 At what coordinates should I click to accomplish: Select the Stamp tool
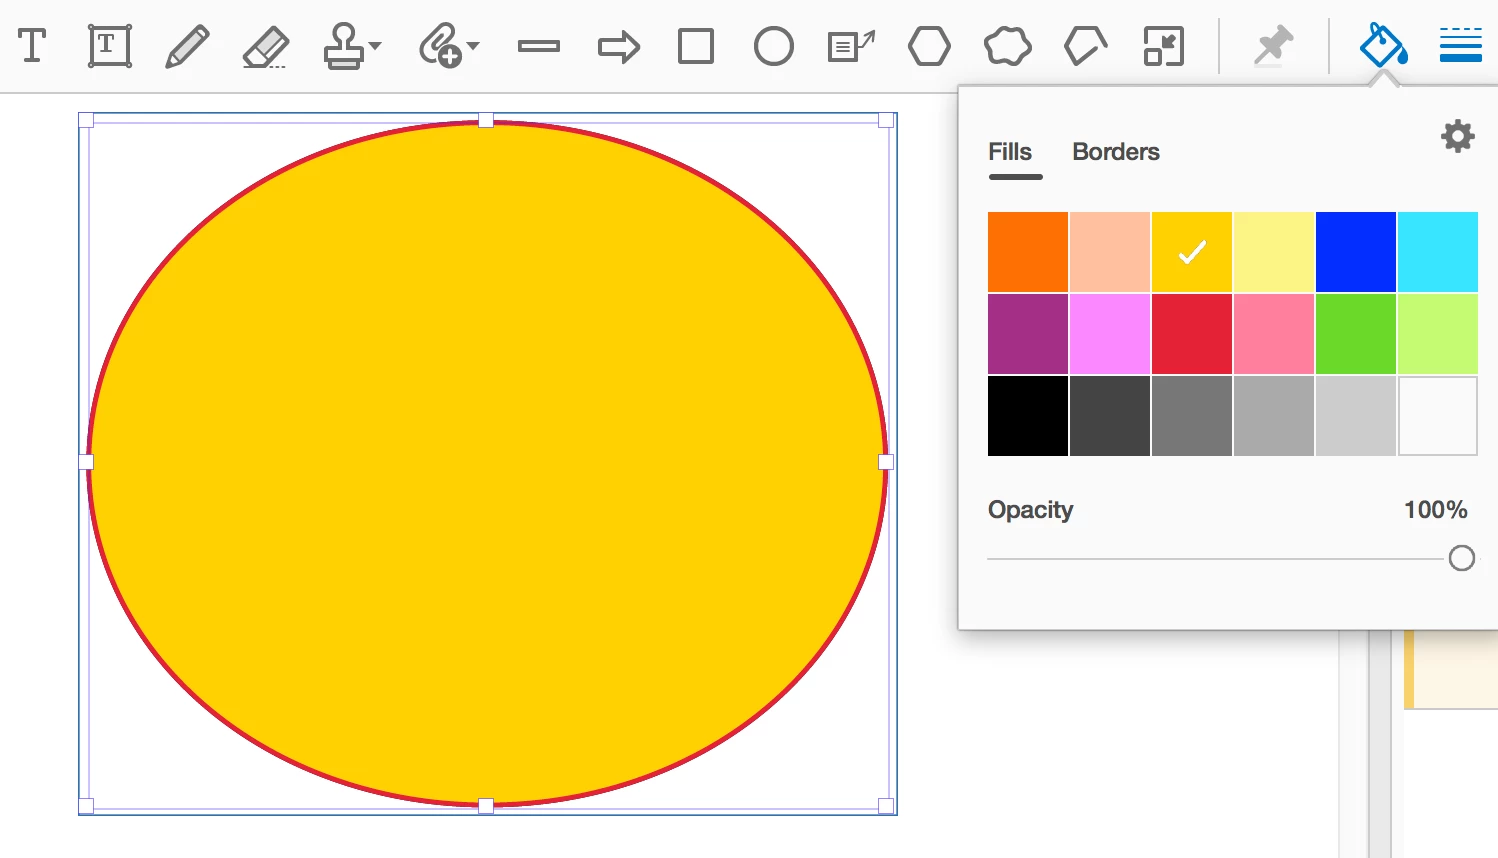(x=343, y=46)
